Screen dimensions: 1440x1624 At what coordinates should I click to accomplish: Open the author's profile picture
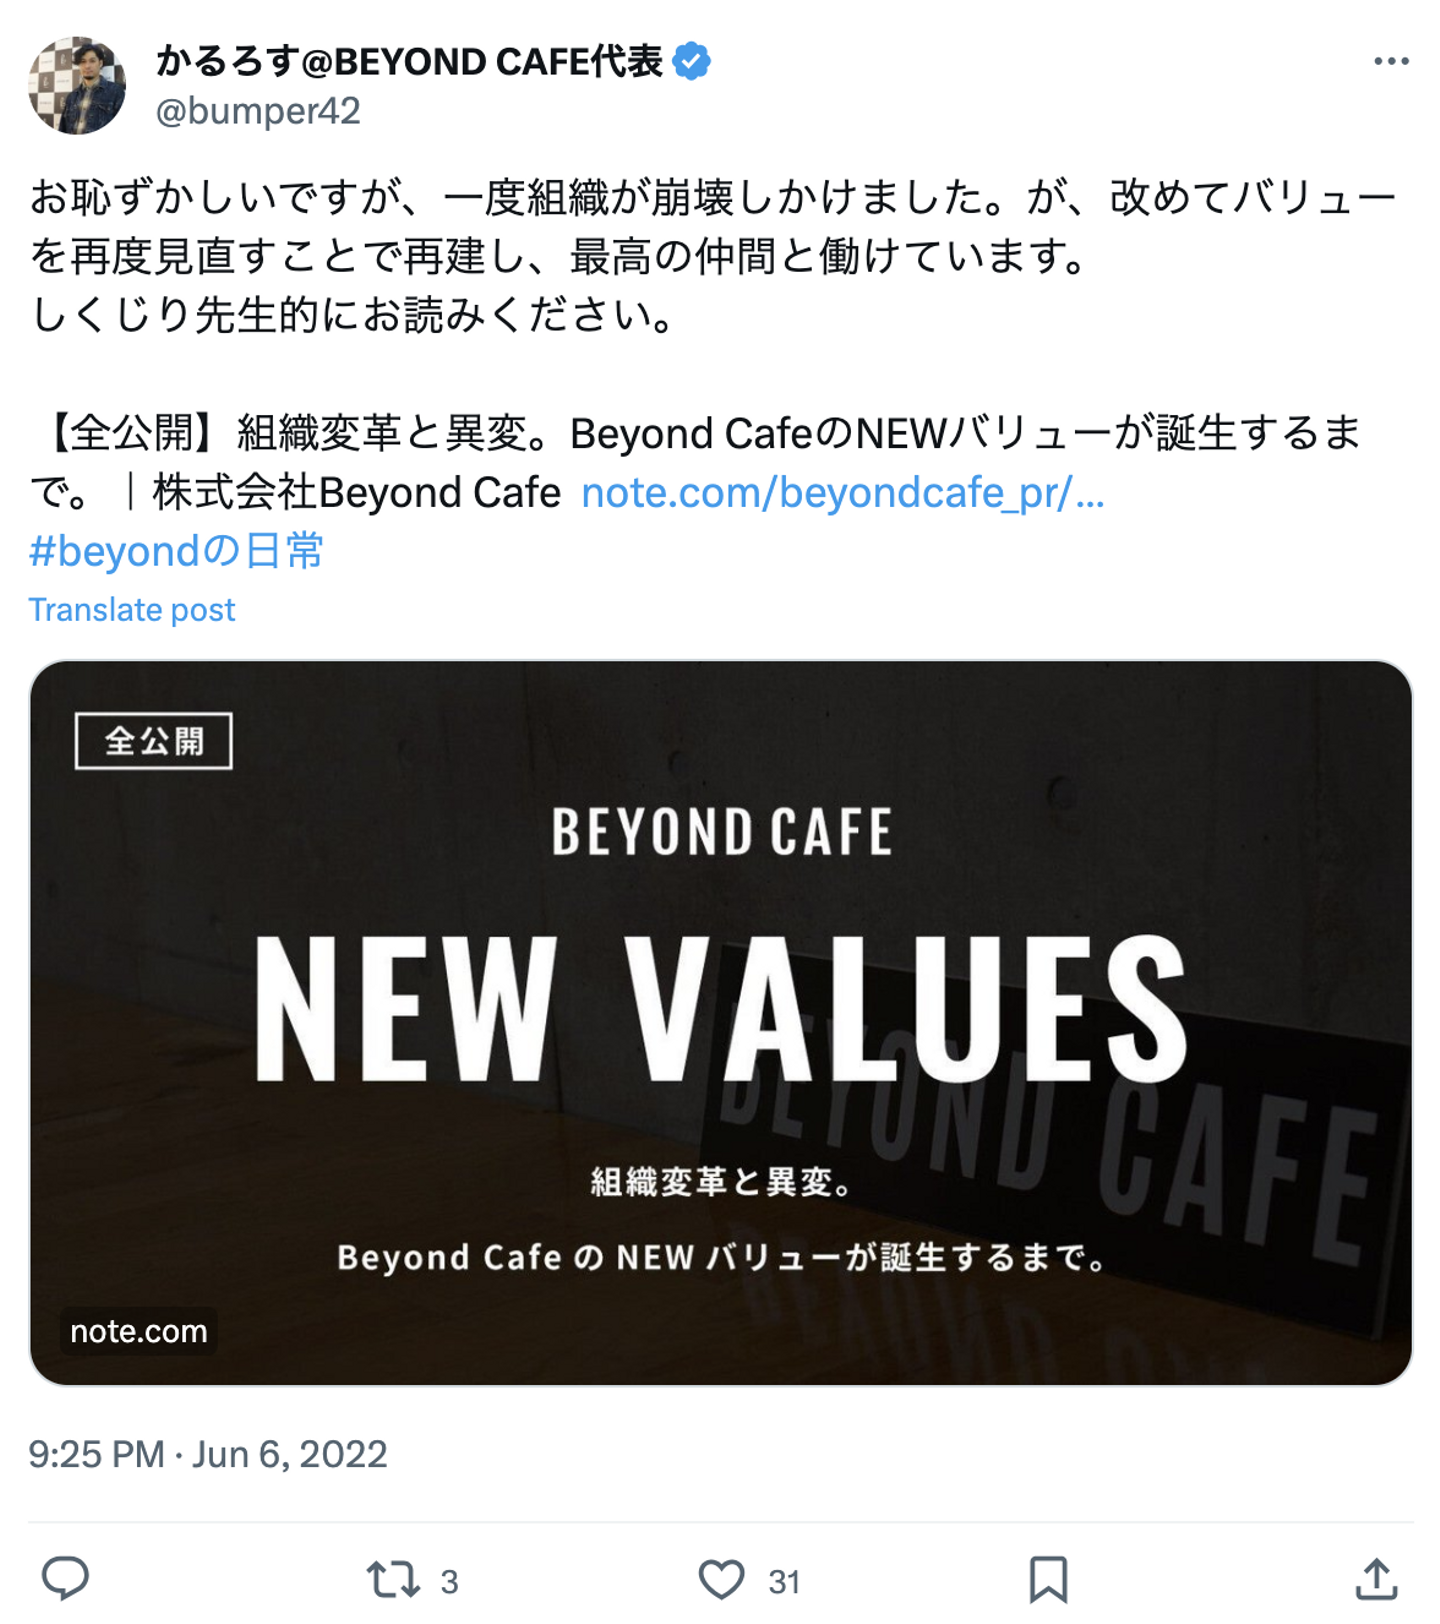78,86
